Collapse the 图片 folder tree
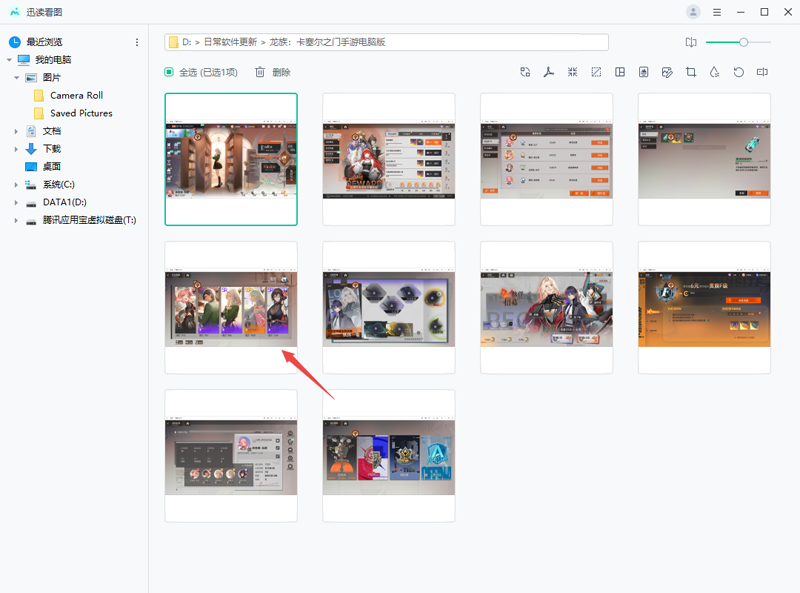 (x=16, y=78)
